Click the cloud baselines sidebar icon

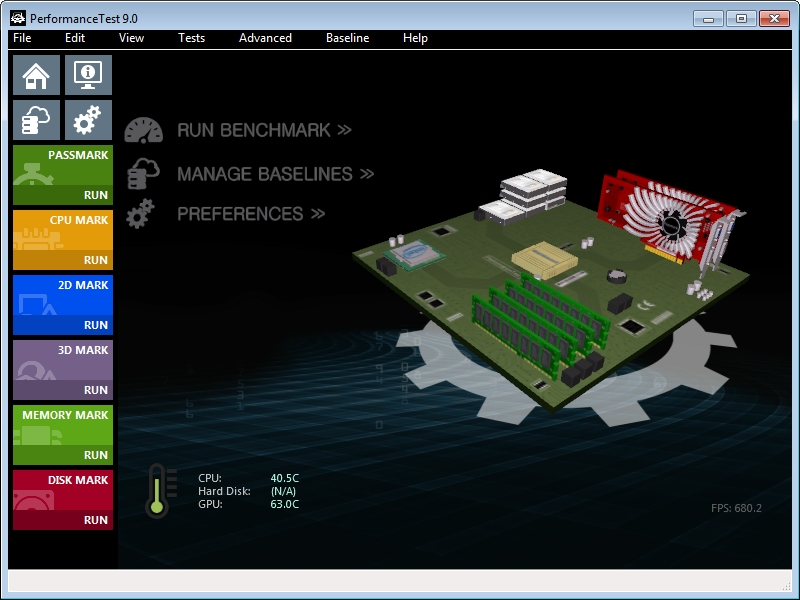coord(36,120)
